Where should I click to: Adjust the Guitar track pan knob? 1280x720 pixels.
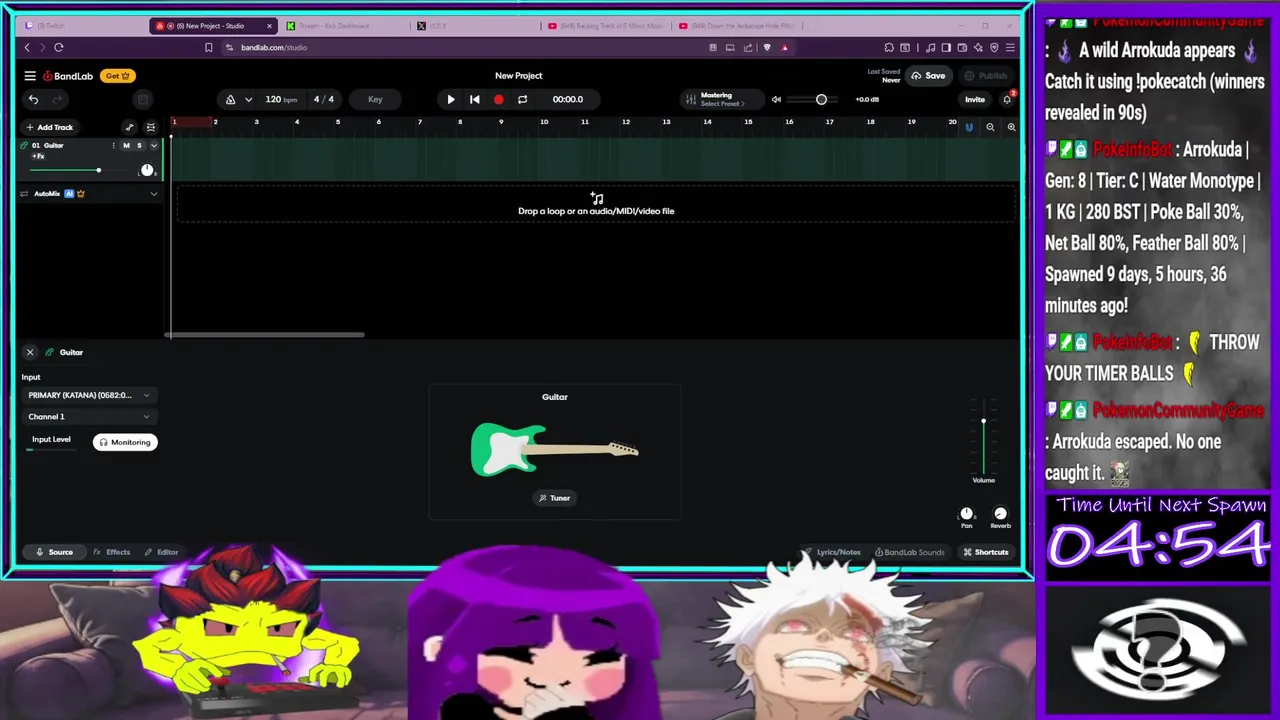coord(147,170)
